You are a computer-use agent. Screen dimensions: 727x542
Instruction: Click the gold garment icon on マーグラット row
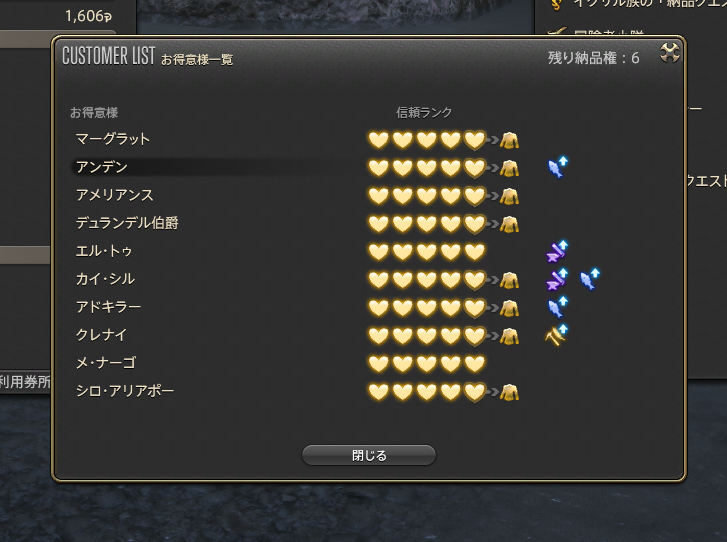coord(509,140)
